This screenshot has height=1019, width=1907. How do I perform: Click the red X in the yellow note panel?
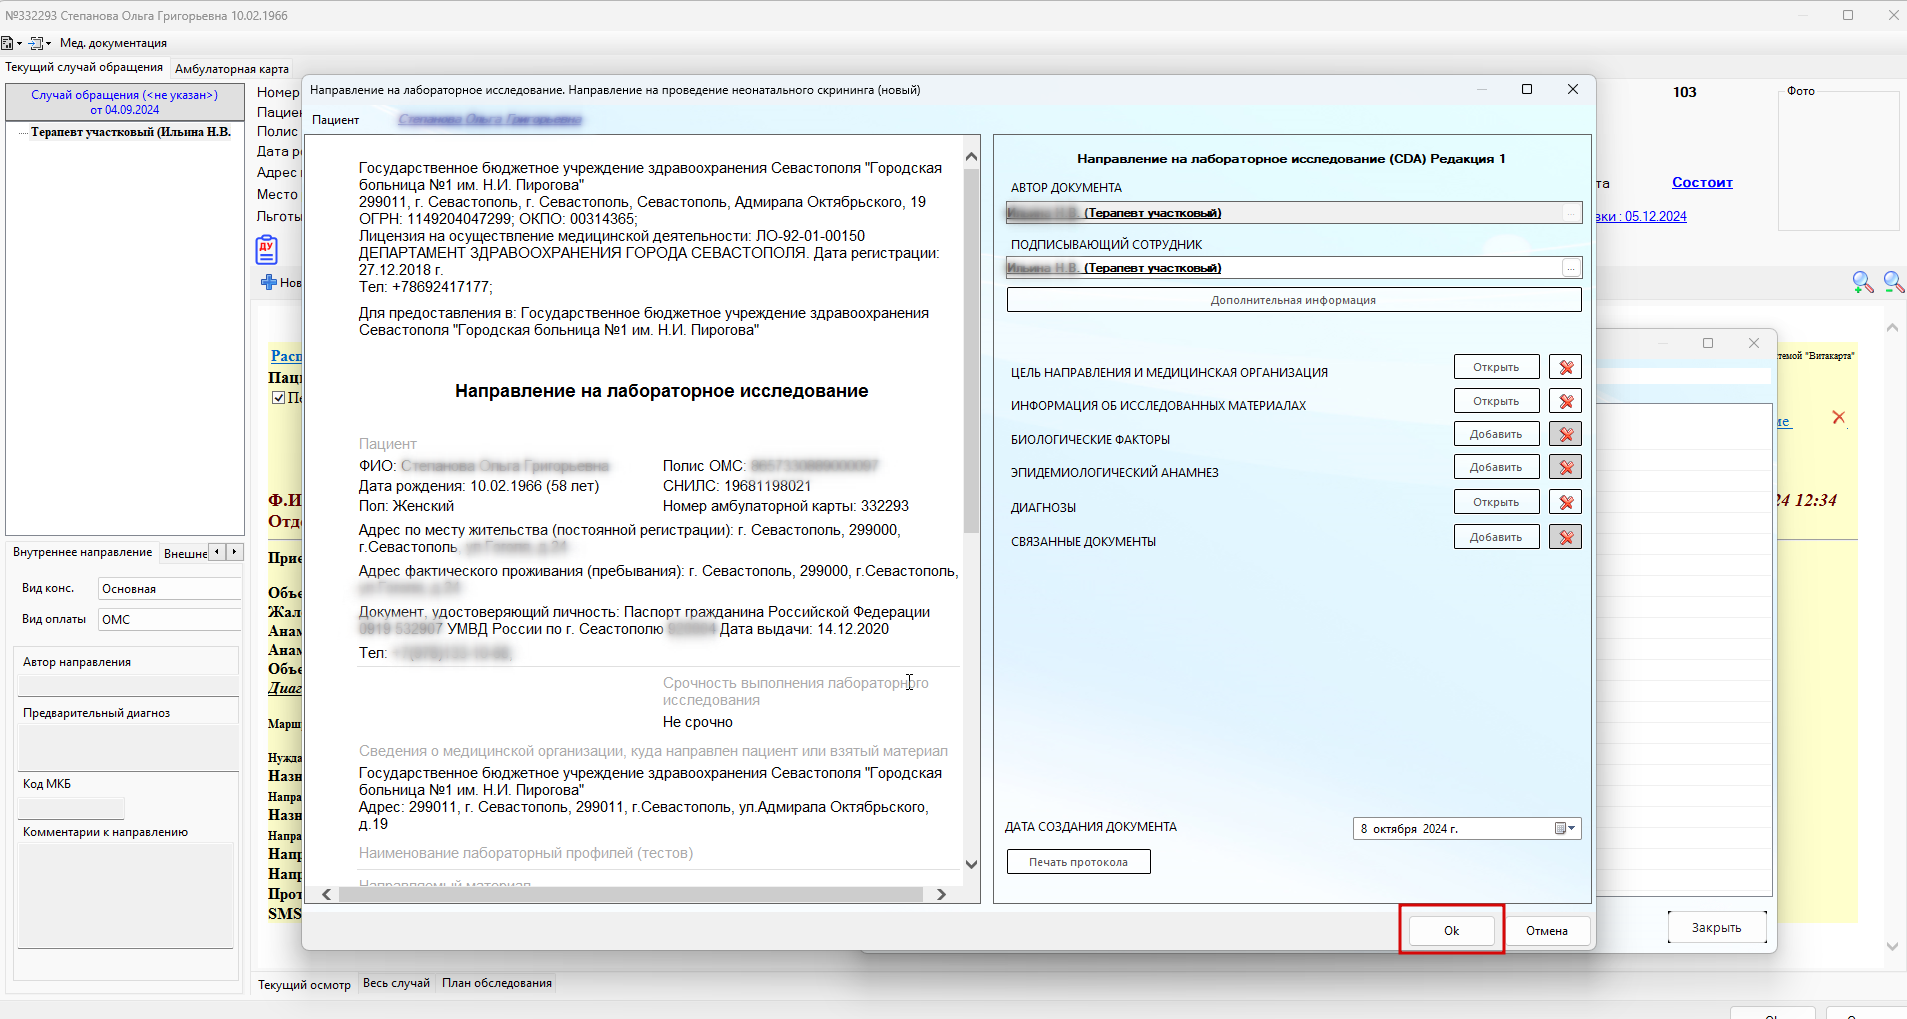pos(1838,417)
